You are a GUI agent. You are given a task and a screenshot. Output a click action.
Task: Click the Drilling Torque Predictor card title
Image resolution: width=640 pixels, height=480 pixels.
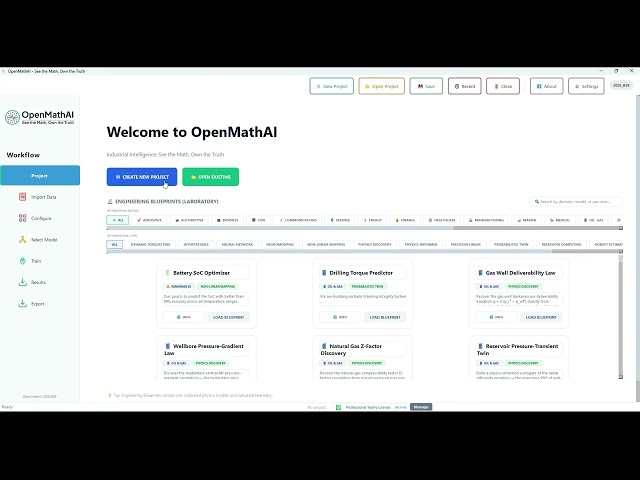pyautogui.click(x=361, y=273)
